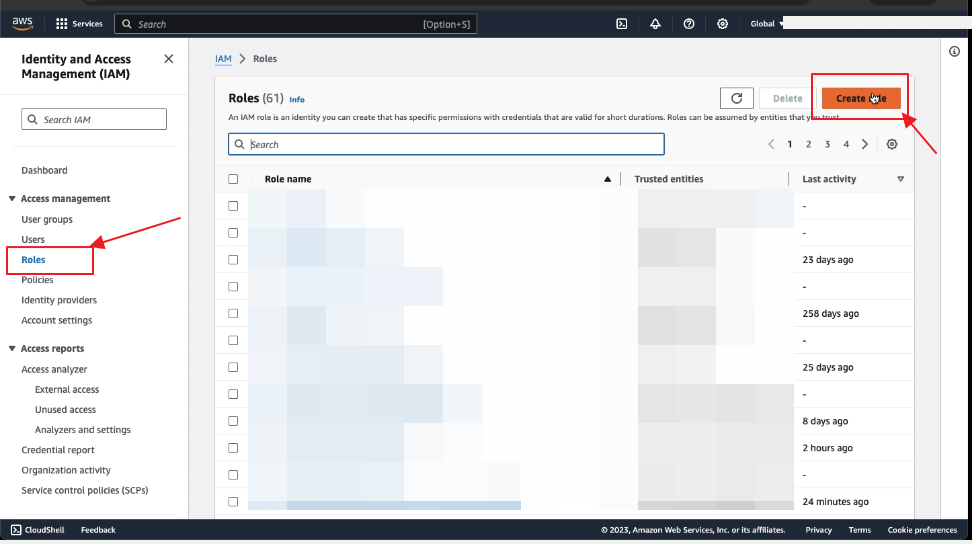This screenshot has width=972, height=544.
Task: Check the checkbox for role active 23 days ago
Action: (233, 260)
